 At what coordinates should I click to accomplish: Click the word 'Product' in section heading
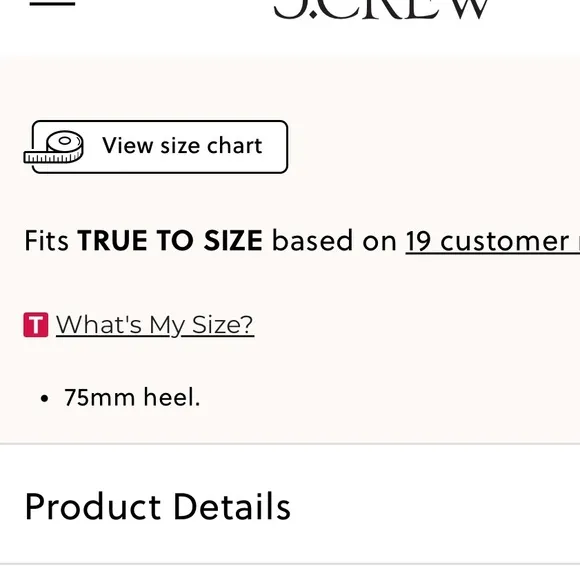93,506
